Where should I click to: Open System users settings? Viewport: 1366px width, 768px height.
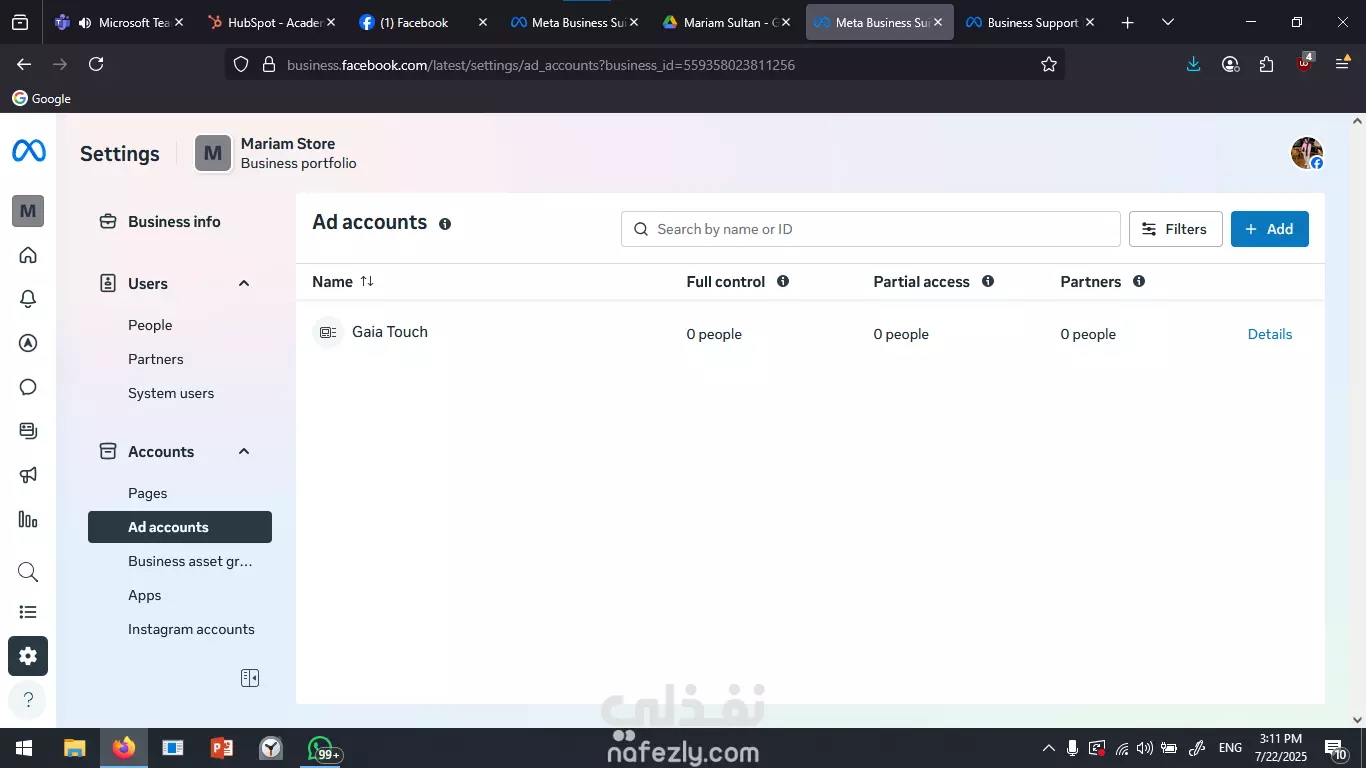coord(171,393)
